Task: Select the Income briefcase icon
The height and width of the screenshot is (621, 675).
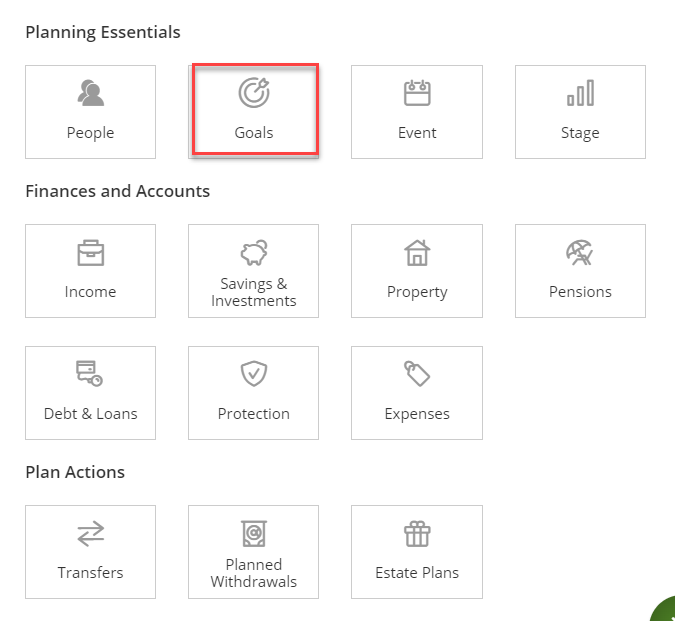Action: (90, 253)
